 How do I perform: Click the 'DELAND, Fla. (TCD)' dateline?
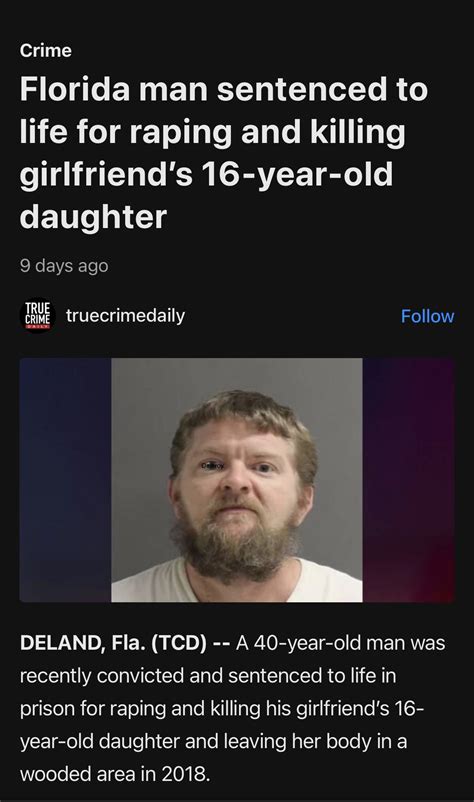tap(113, 642)
